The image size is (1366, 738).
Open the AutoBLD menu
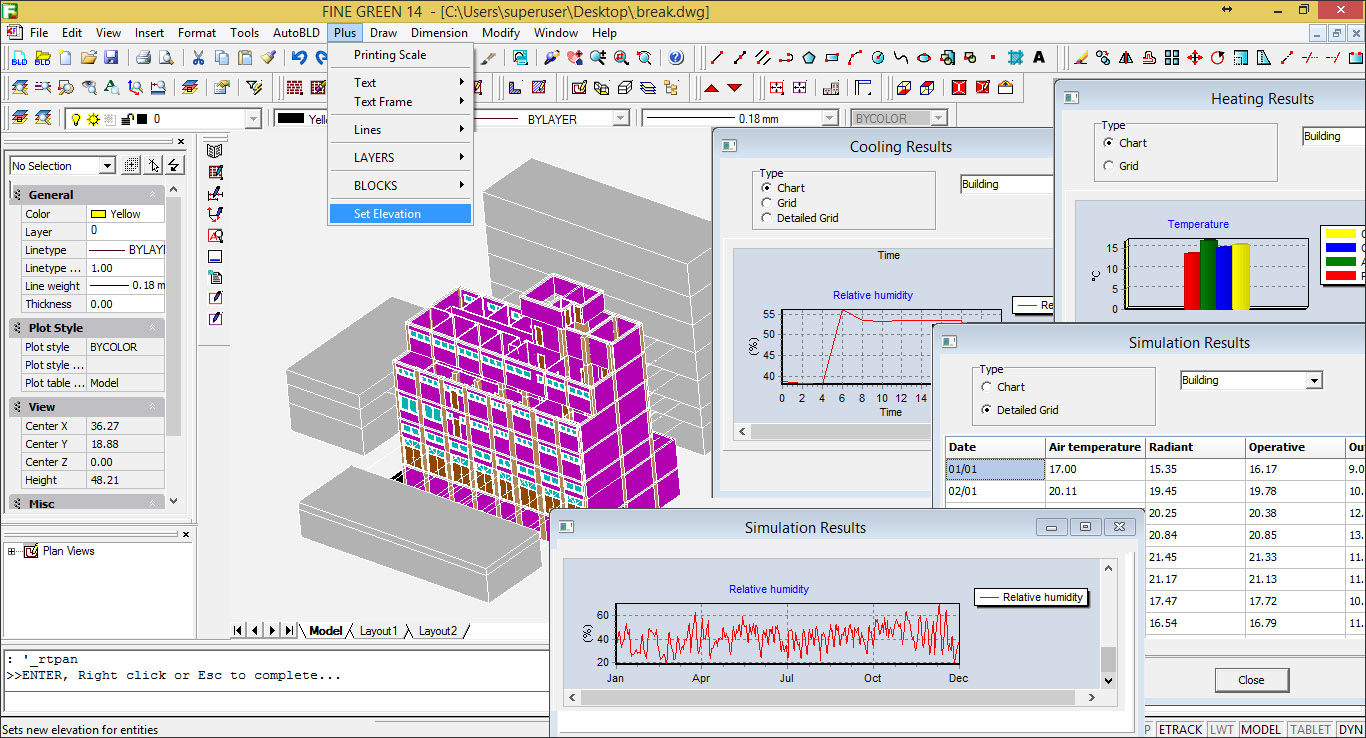296,33
